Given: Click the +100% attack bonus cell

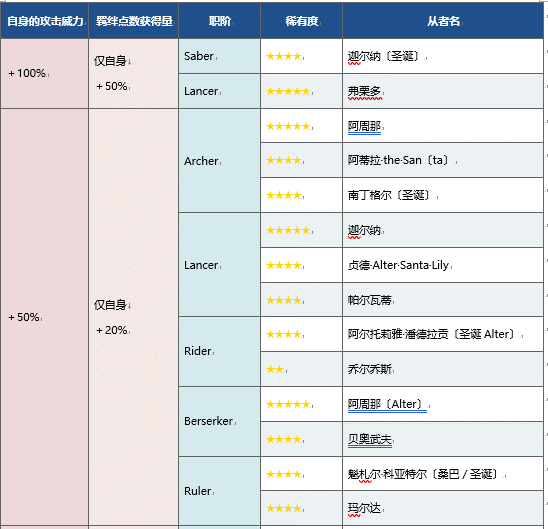Looking at the screenshot, I should (44, 73).
